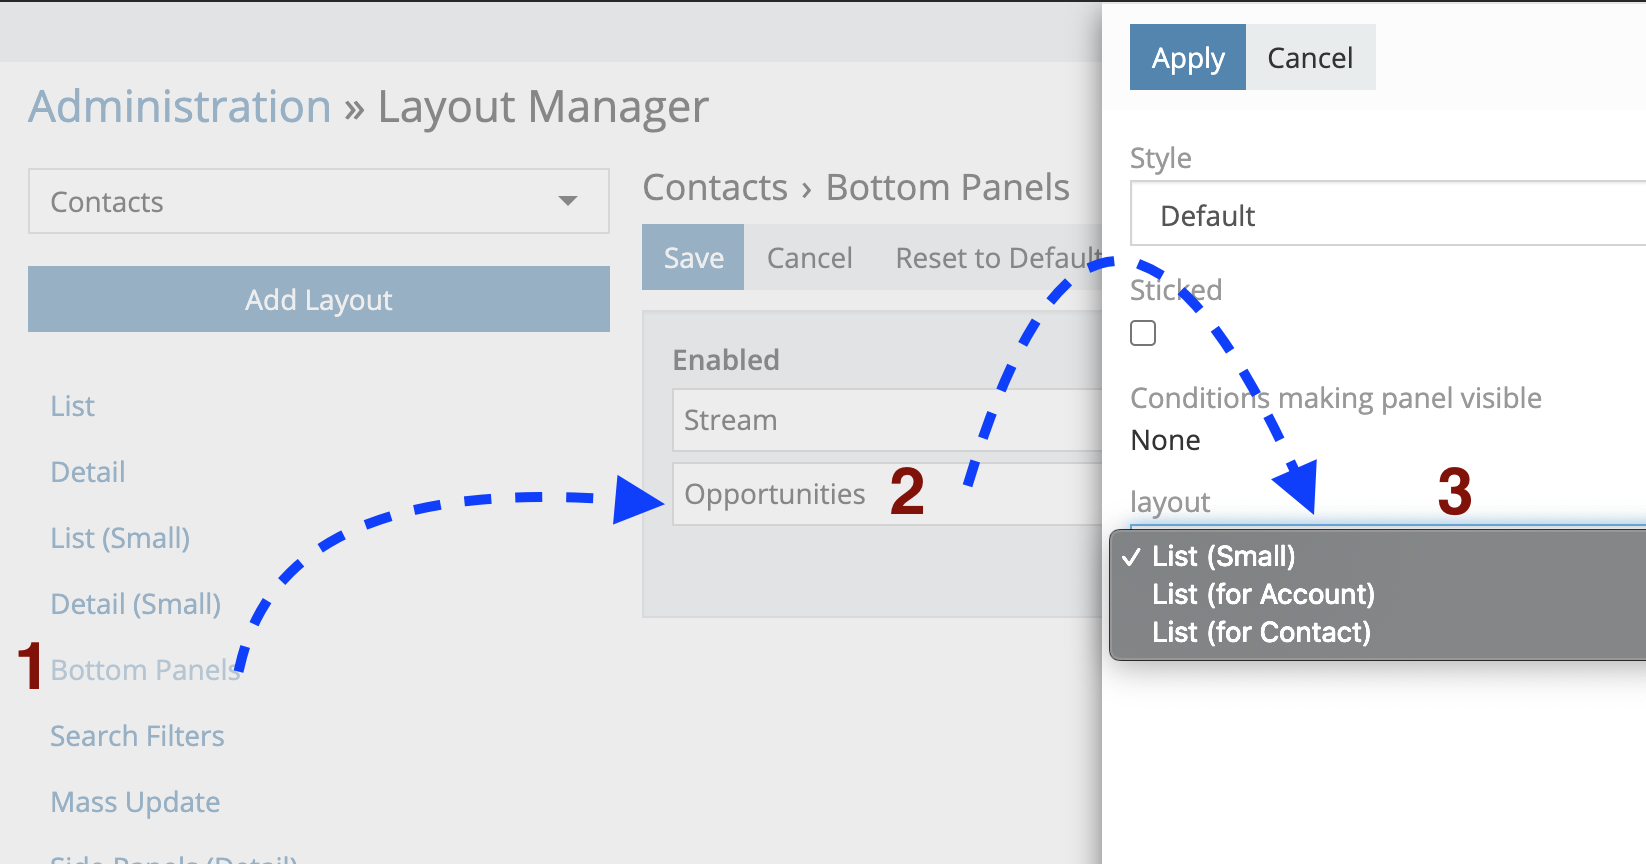The image size is (1646, 864).
Task: Go to Bottom Panels layout
Action: point(145,670)
